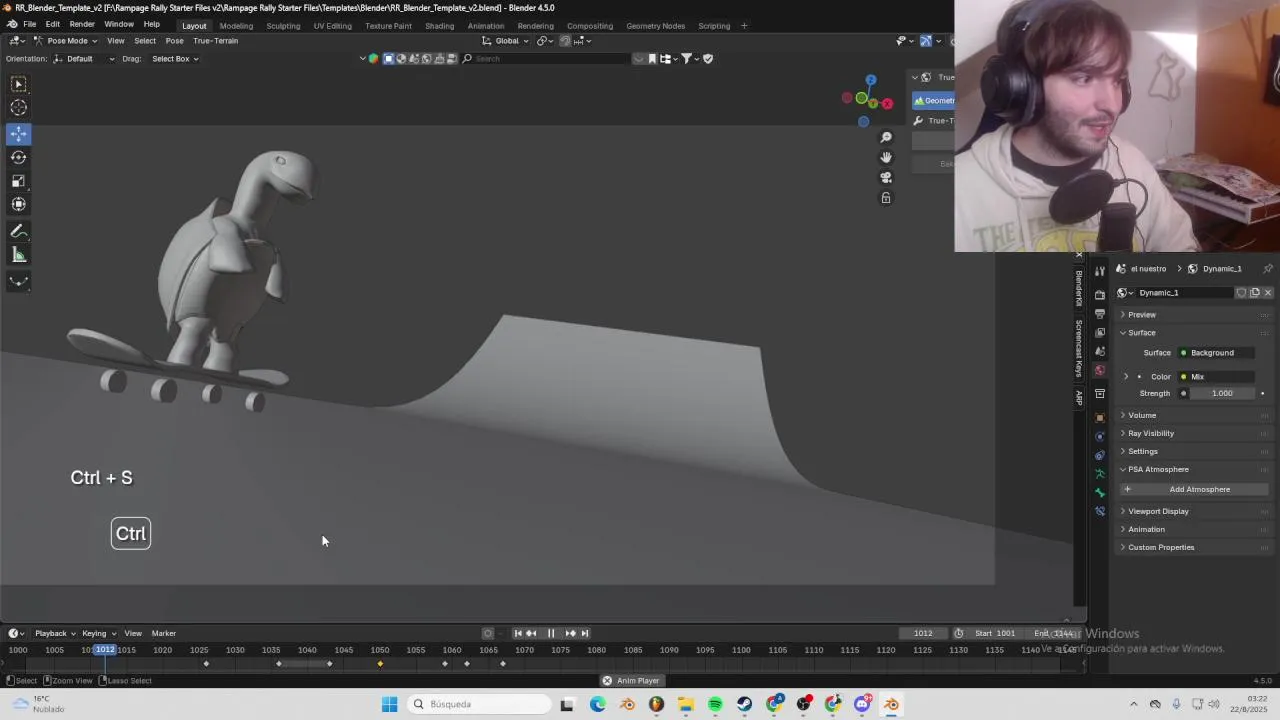The height and width of the screenshot is (720, 1280).
Task: Open the Mix color node link
Action: (1215, 377)
